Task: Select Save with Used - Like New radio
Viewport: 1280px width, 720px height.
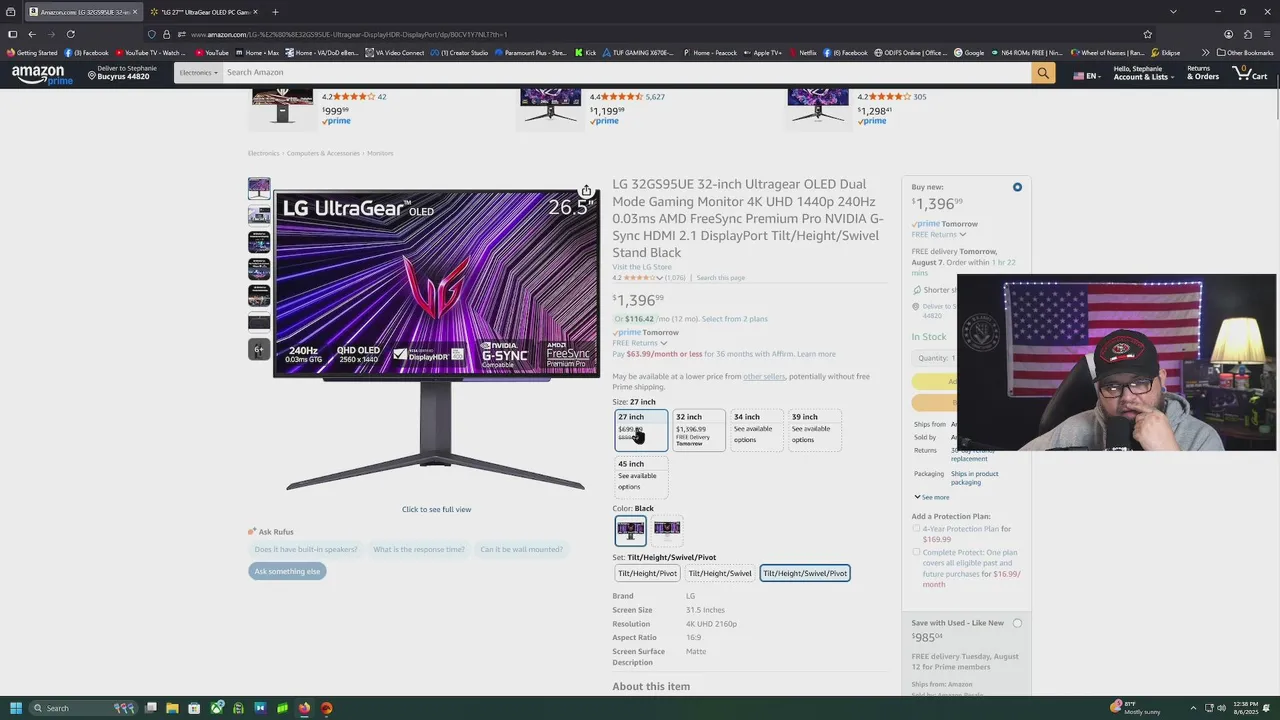Action: (1017, 623)
